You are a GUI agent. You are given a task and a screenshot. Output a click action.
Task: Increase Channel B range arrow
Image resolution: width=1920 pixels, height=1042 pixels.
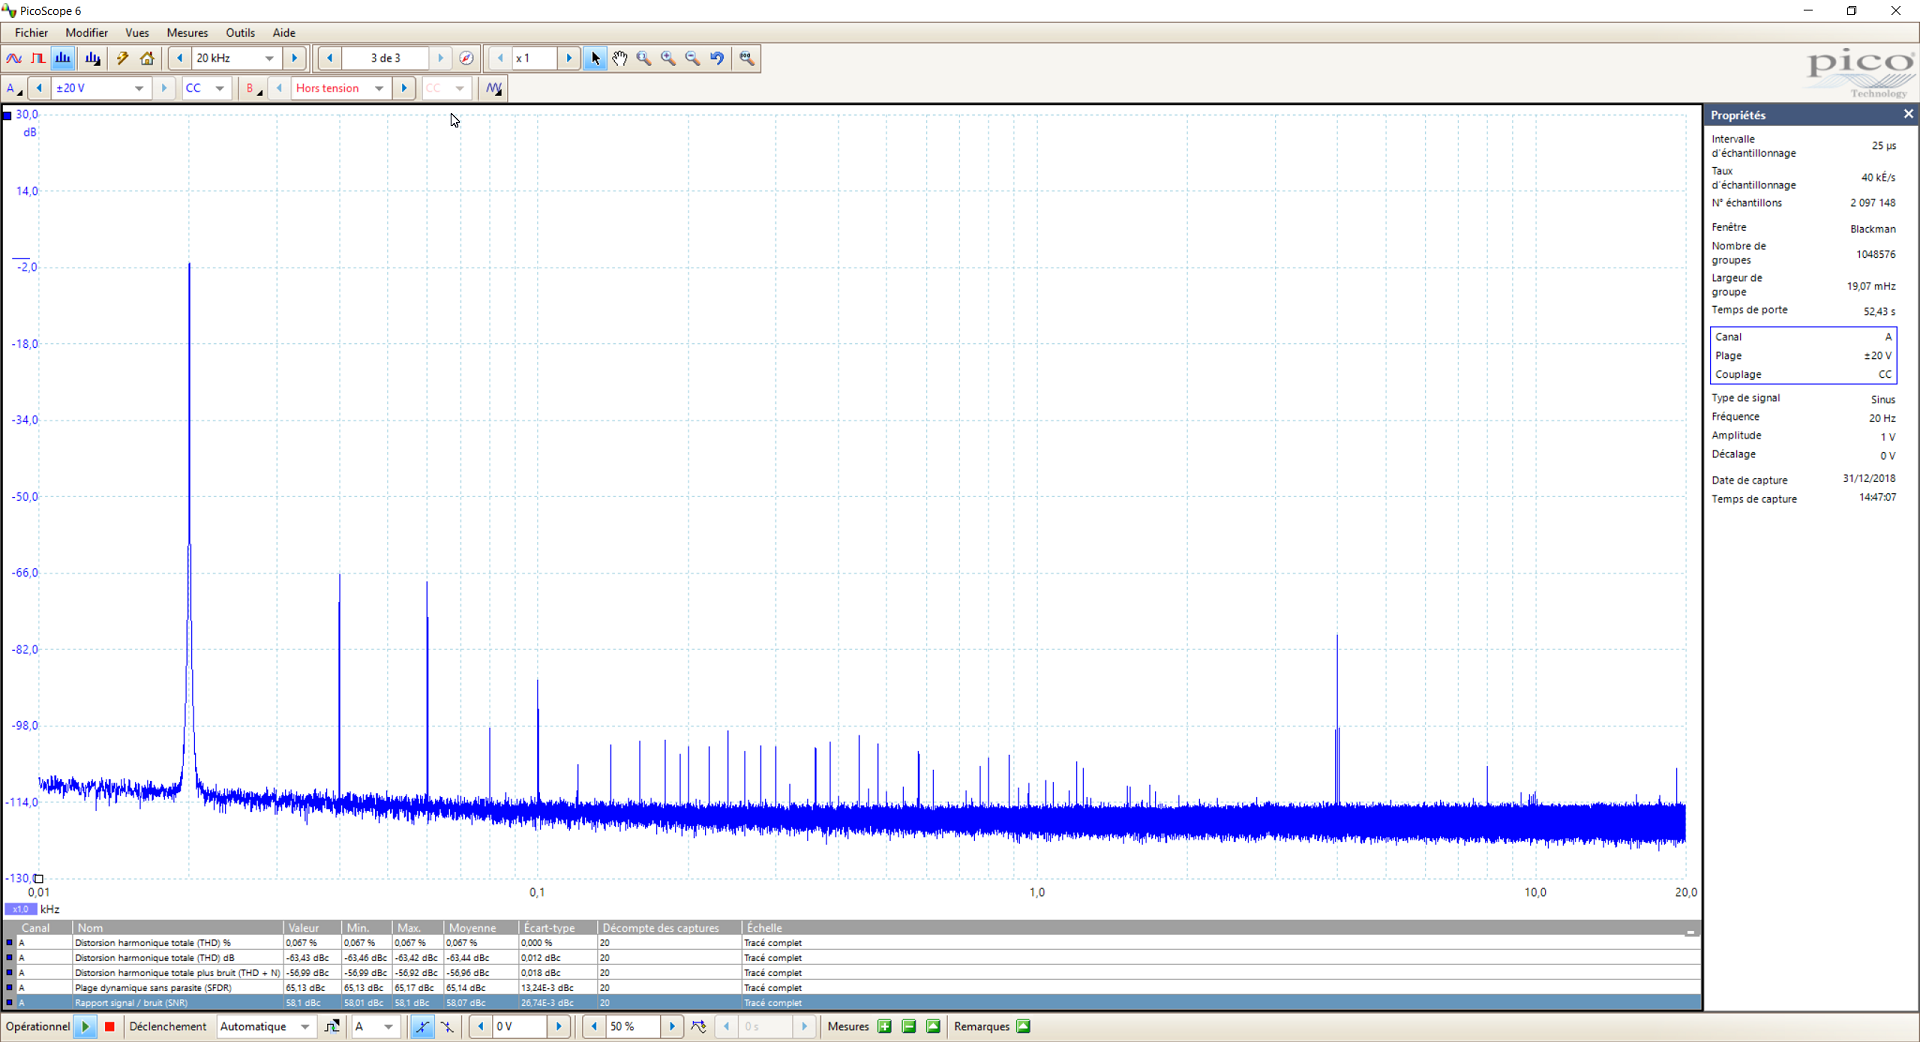[404, 88]
